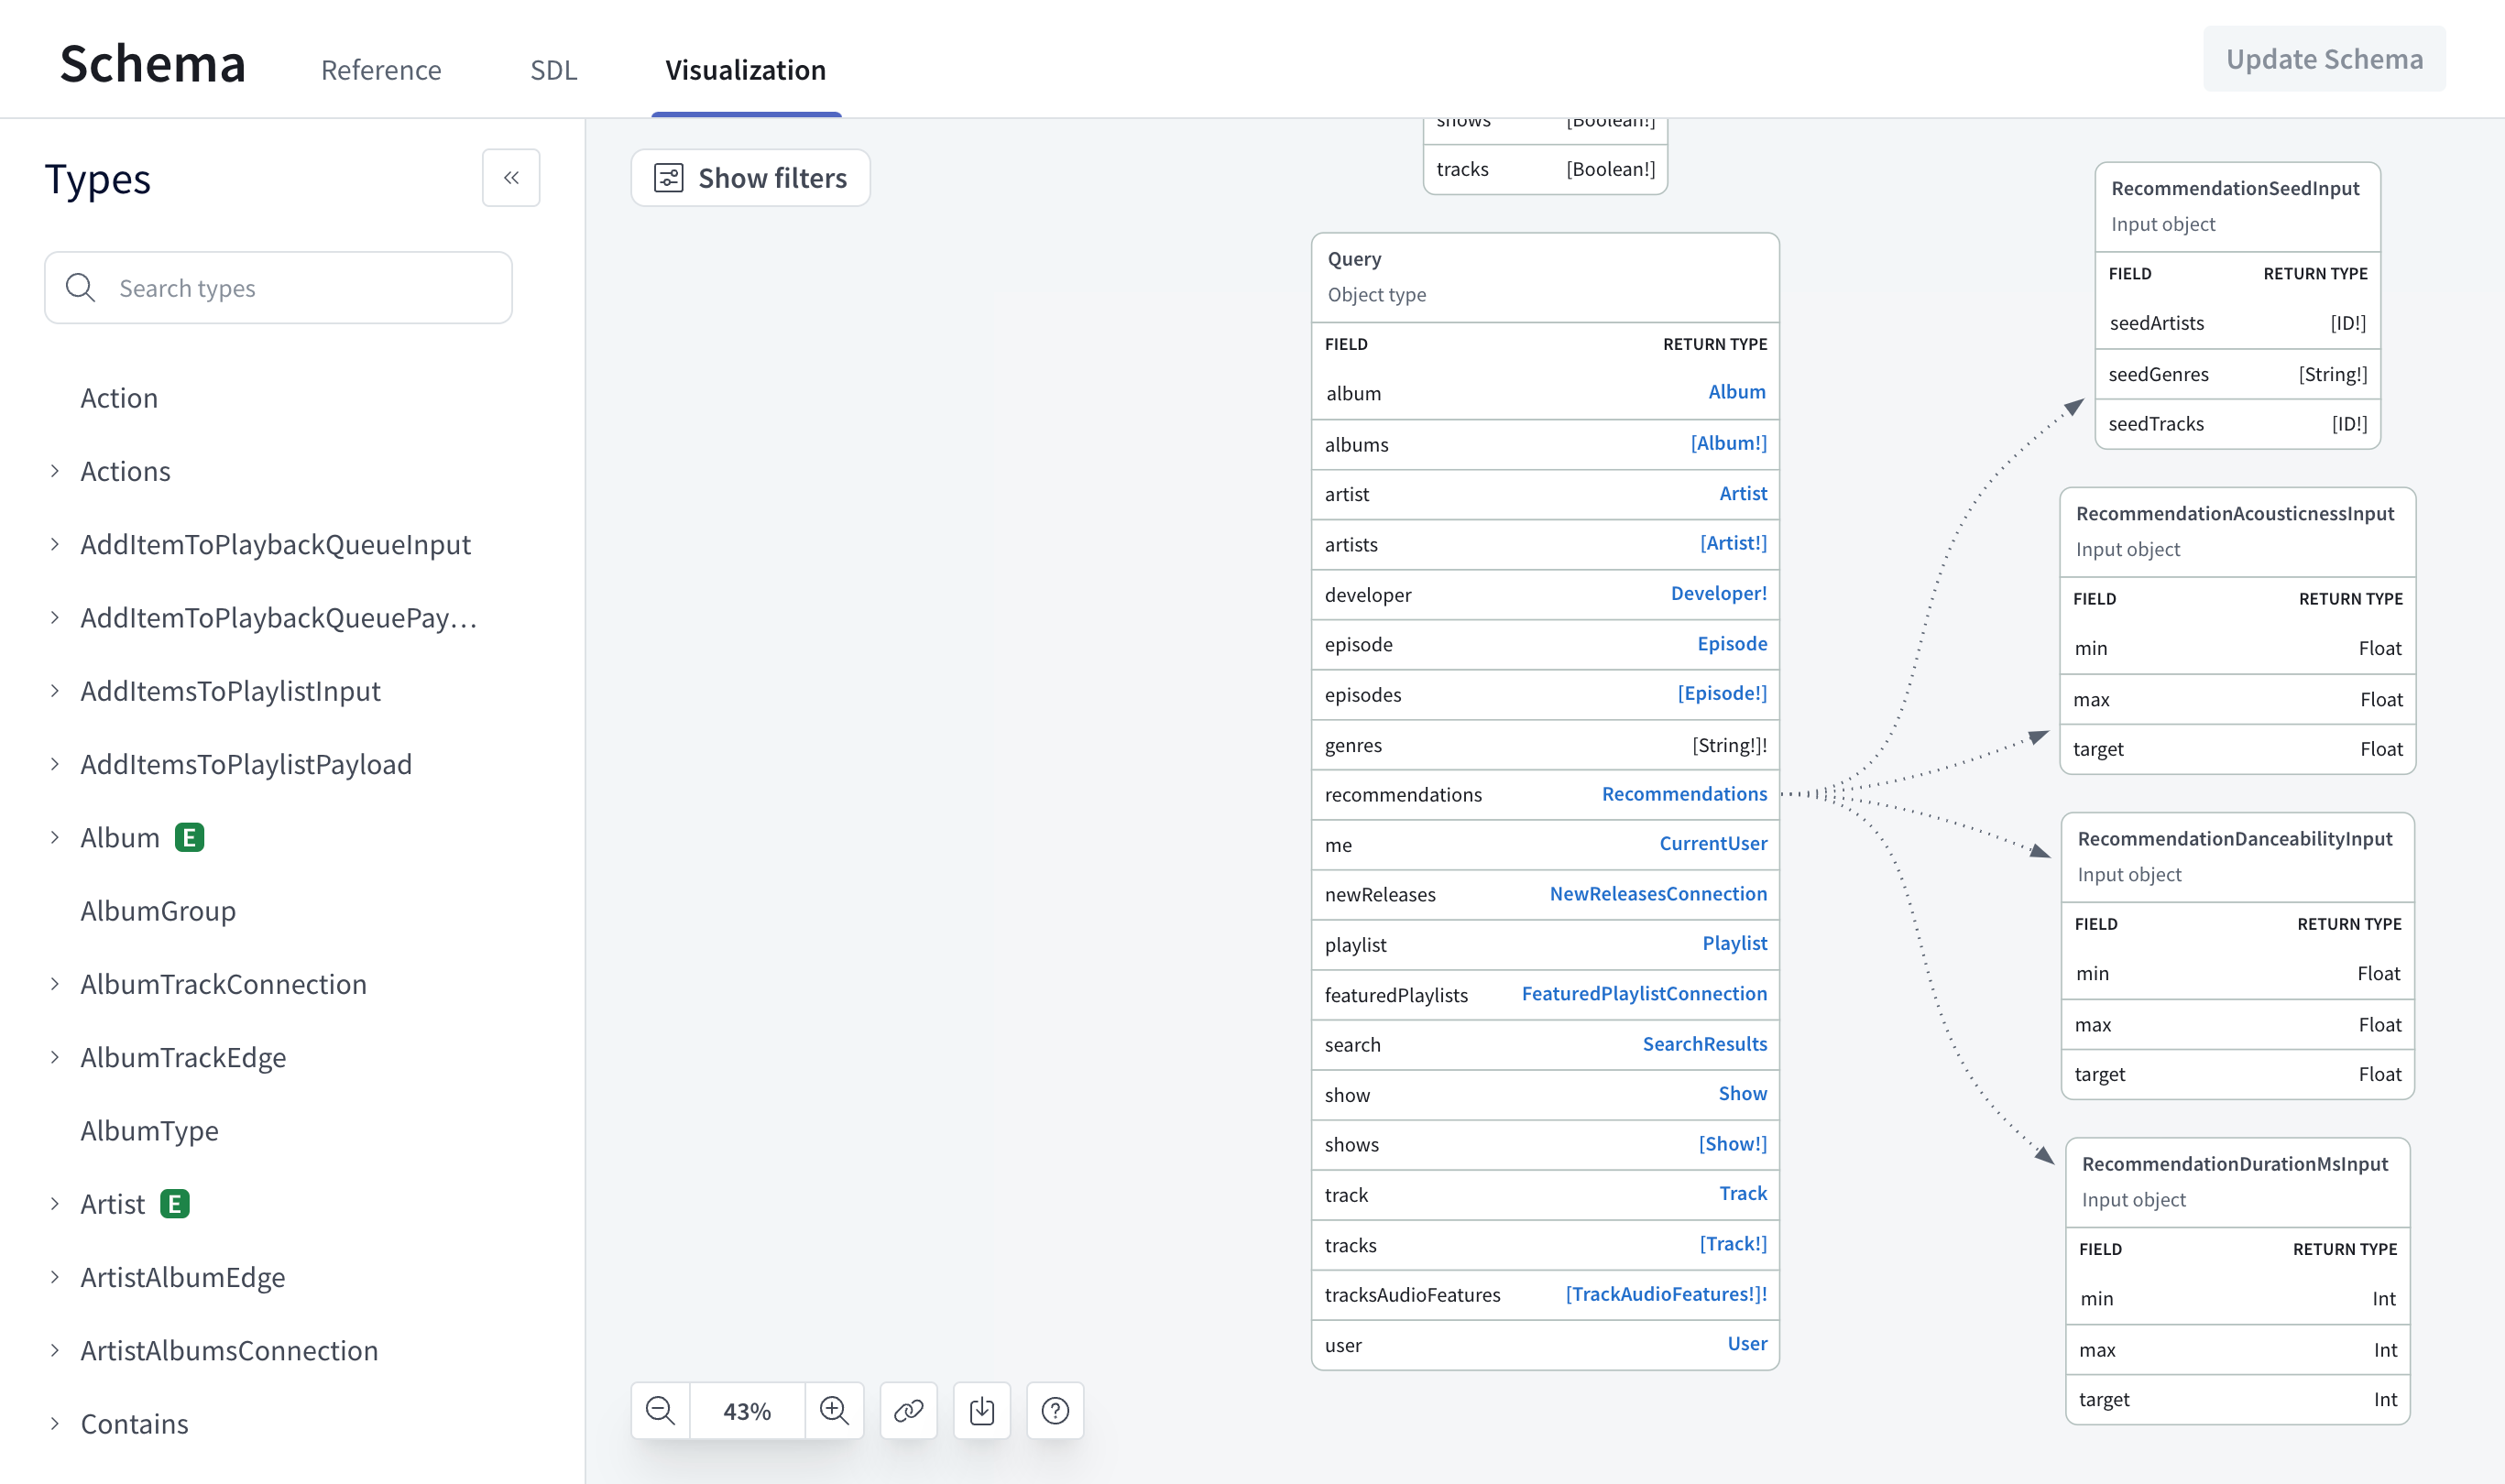2505x1484 pixels.
Task: Open the Show filters panel
Action: click(x=750, y=178)
